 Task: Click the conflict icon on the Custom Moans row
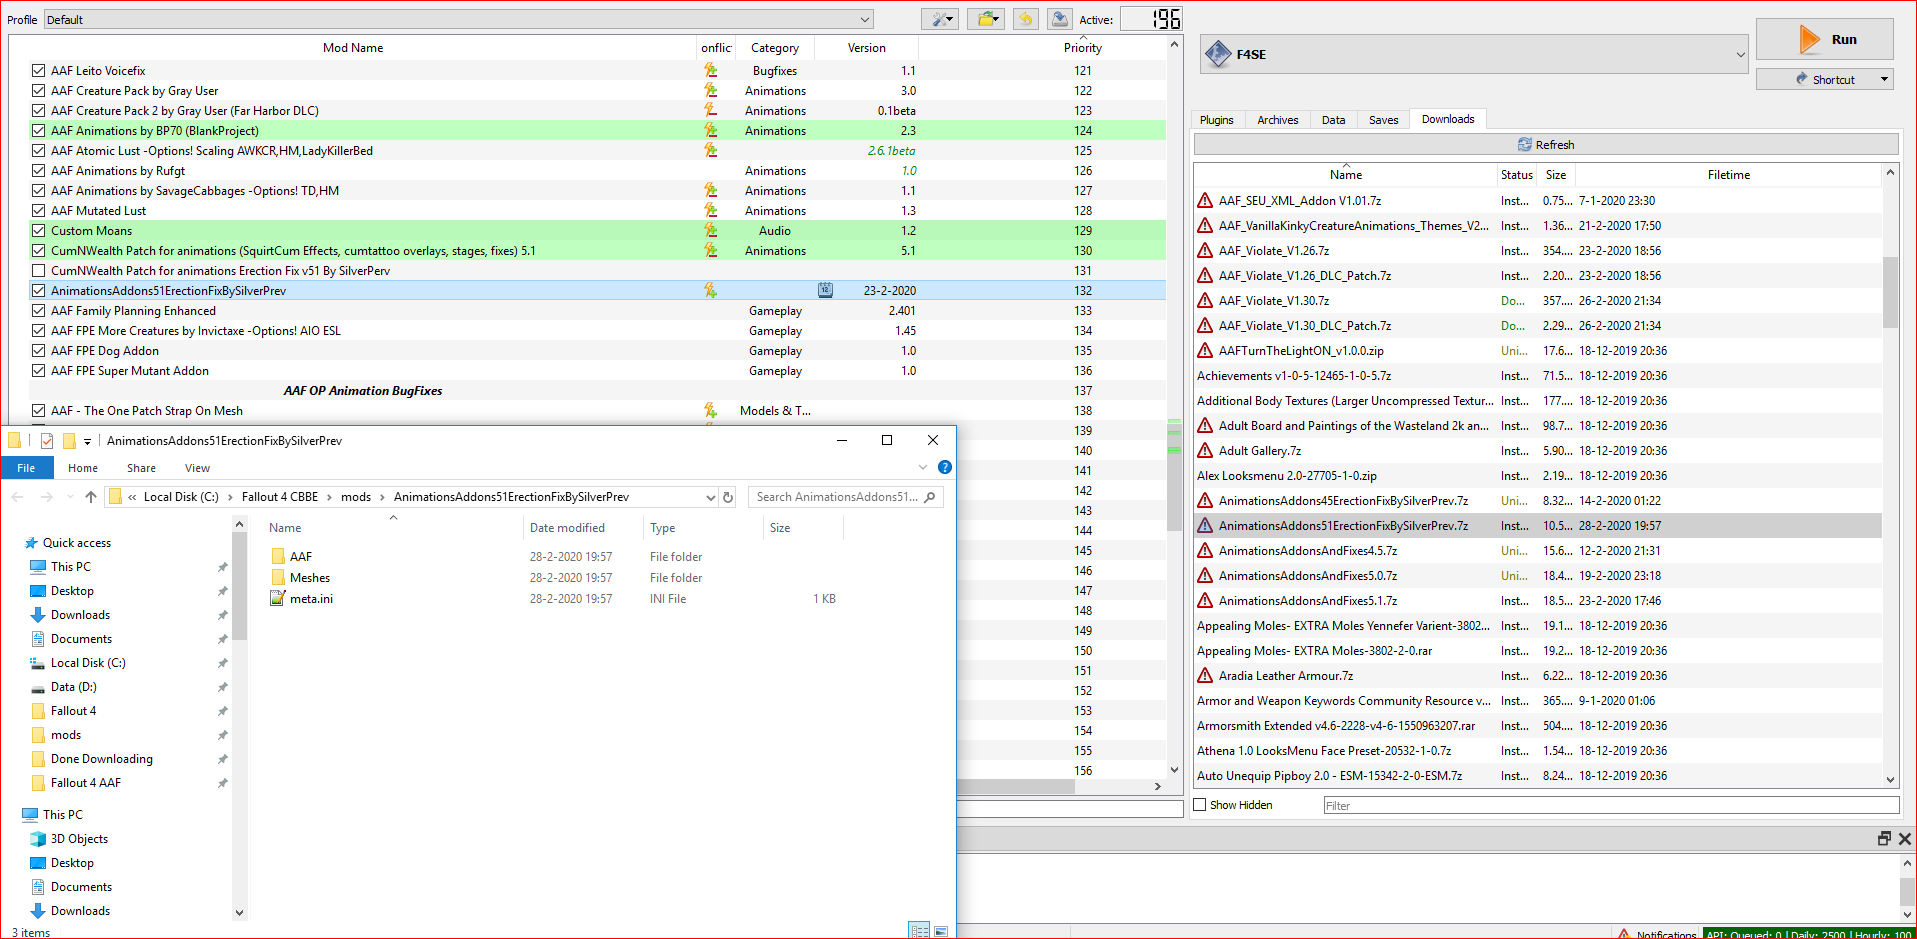(x=710, y=230)
